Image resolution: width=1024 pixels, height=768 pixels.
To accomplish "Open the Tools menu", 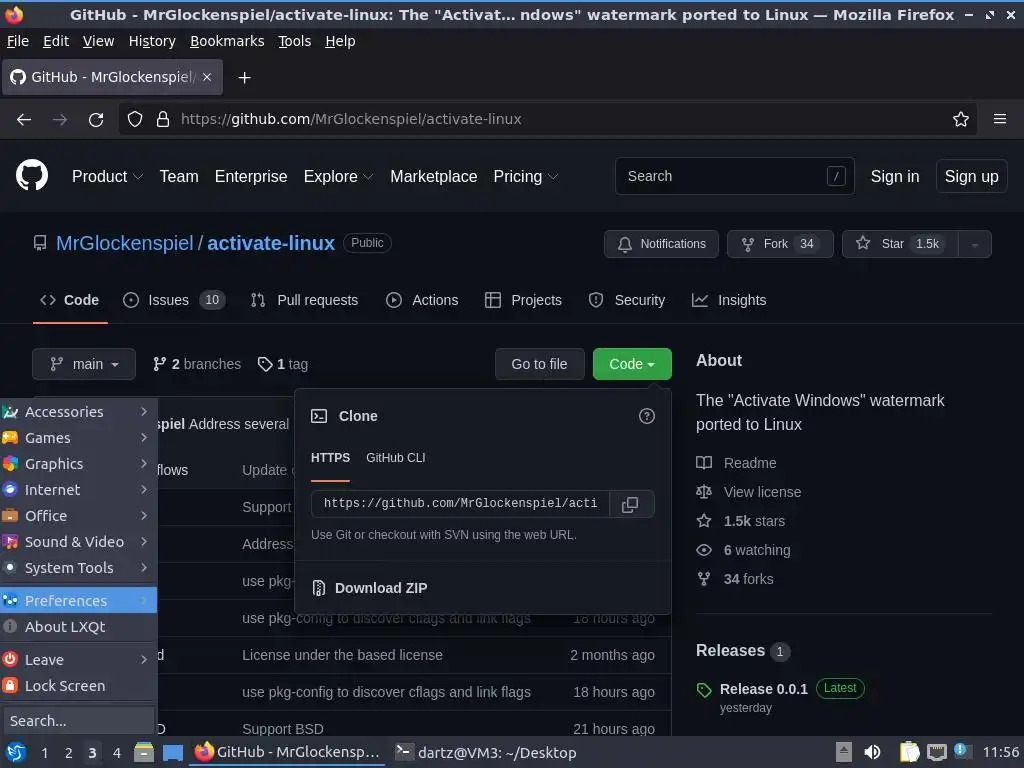I will click(x=295, y=41).
